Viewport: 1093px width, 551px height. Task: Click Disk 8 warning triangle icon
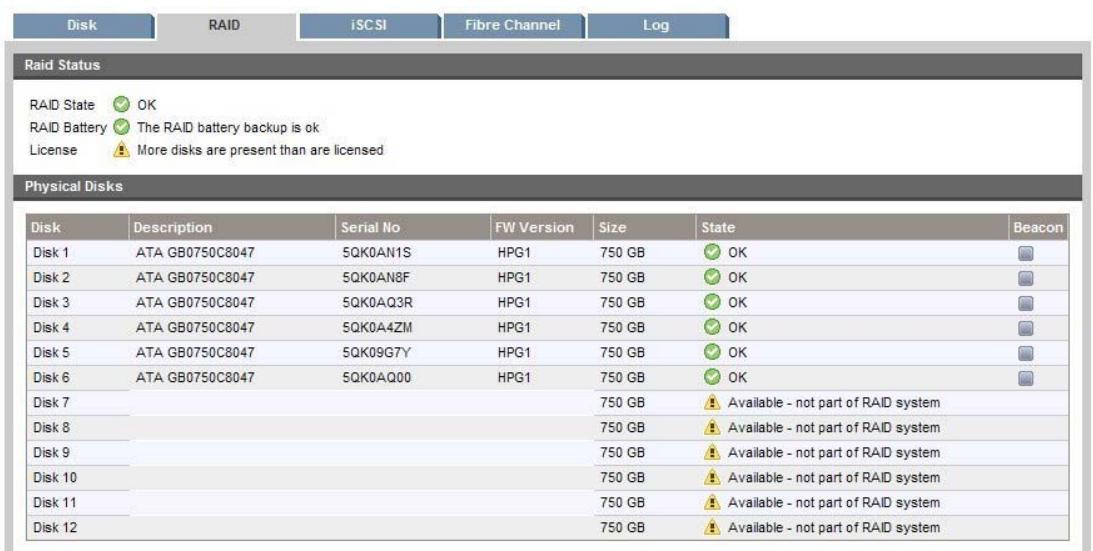712,428
